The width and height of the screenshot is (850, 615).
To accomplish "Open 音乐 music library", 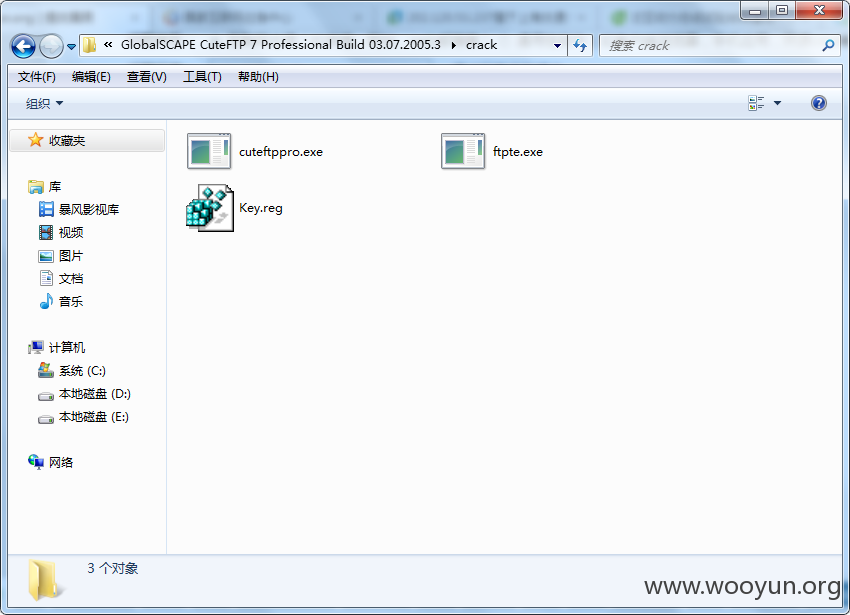I will tap(71, 302).
